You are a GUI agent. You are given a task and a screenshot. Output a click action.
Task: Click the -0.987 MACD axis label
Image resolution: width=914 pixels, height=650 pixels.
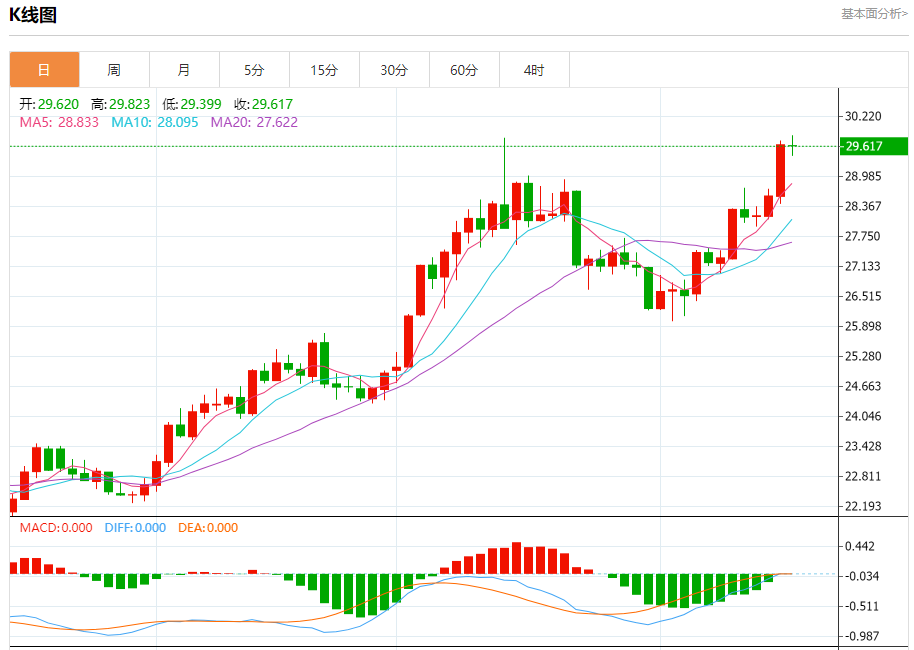coord(862,637)
